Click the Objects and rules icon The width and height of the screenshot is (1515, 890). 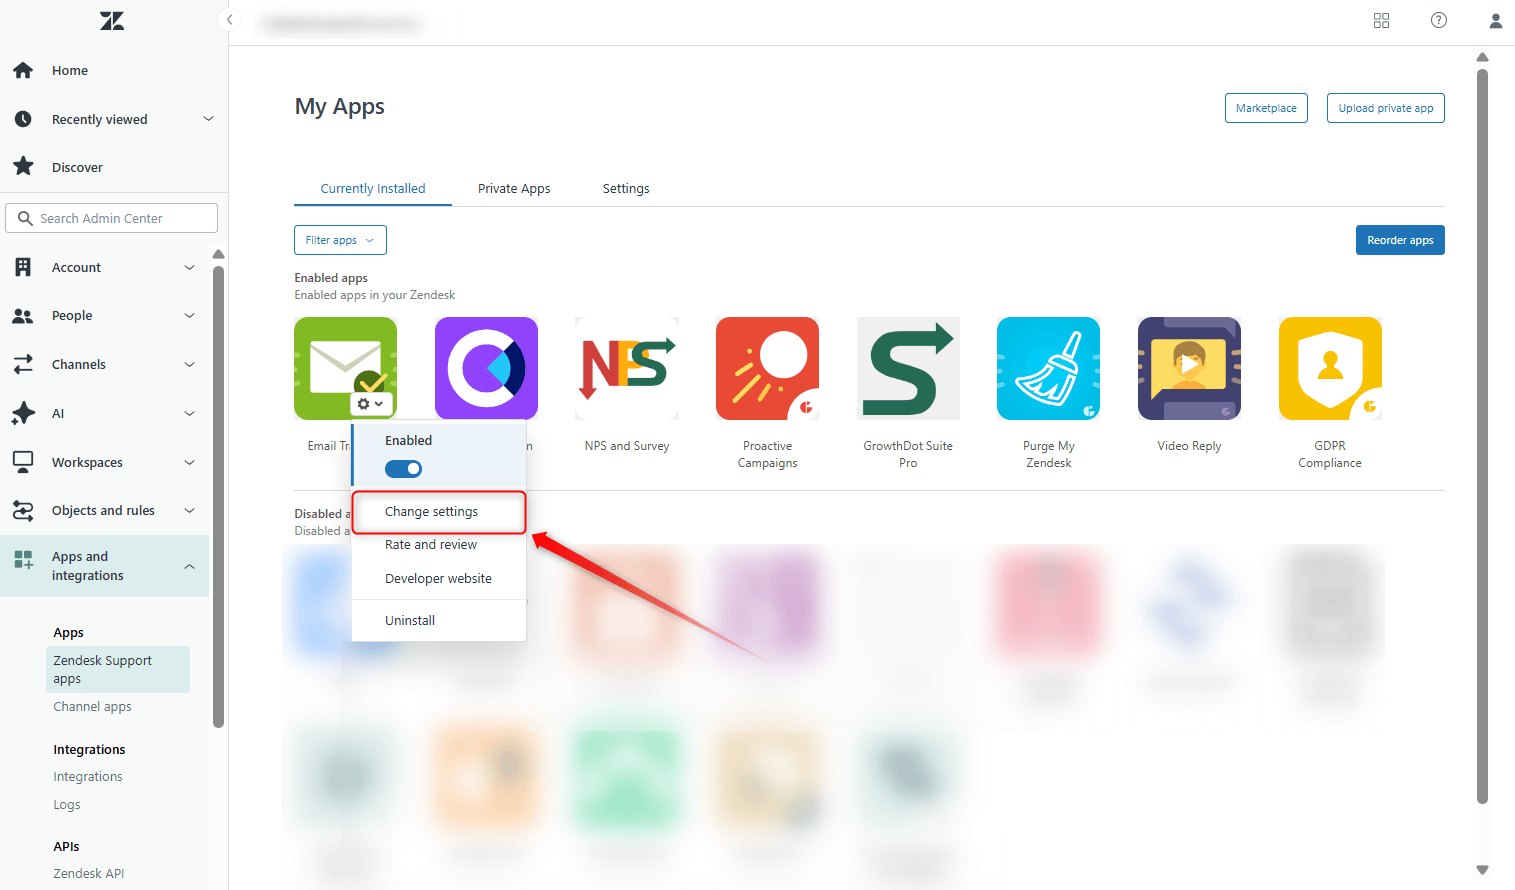click(23, 511)
